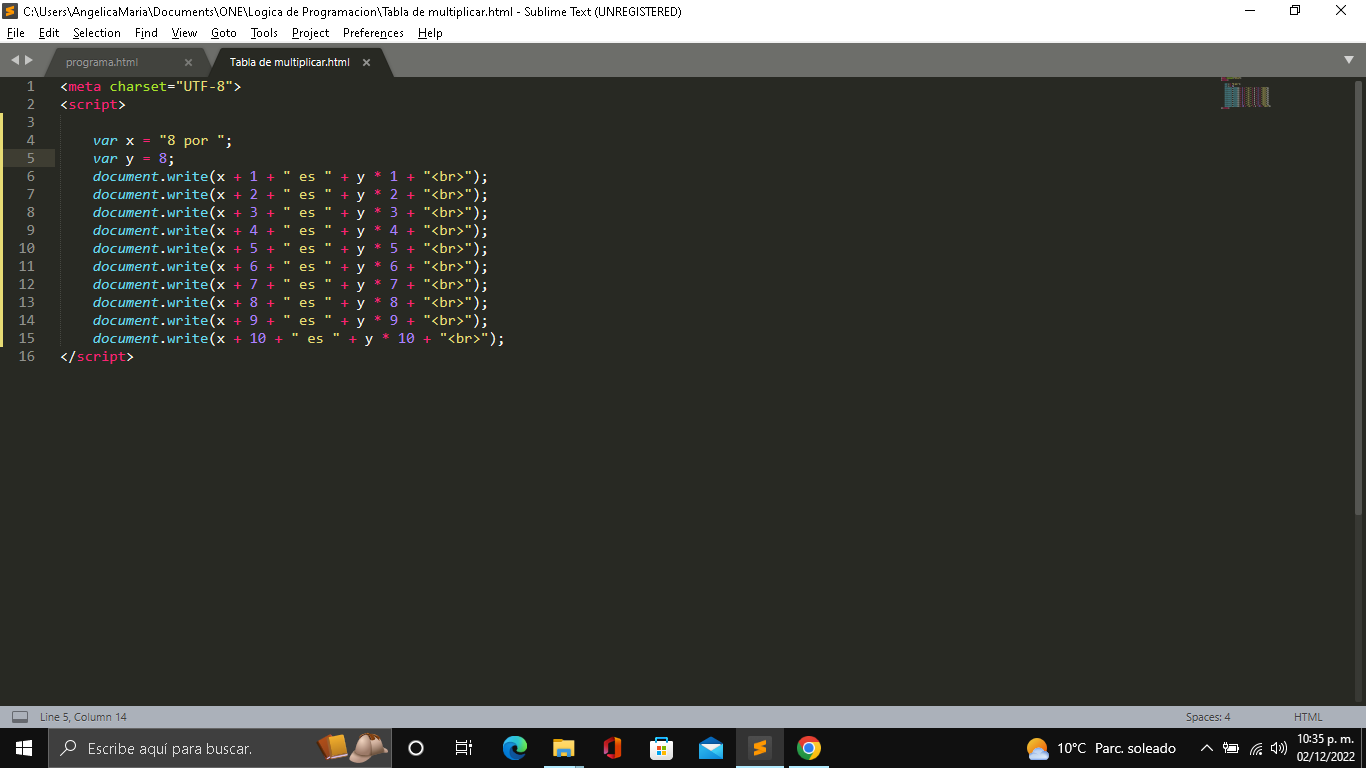Click line number 16 in gutter

[x=27, y=356]
